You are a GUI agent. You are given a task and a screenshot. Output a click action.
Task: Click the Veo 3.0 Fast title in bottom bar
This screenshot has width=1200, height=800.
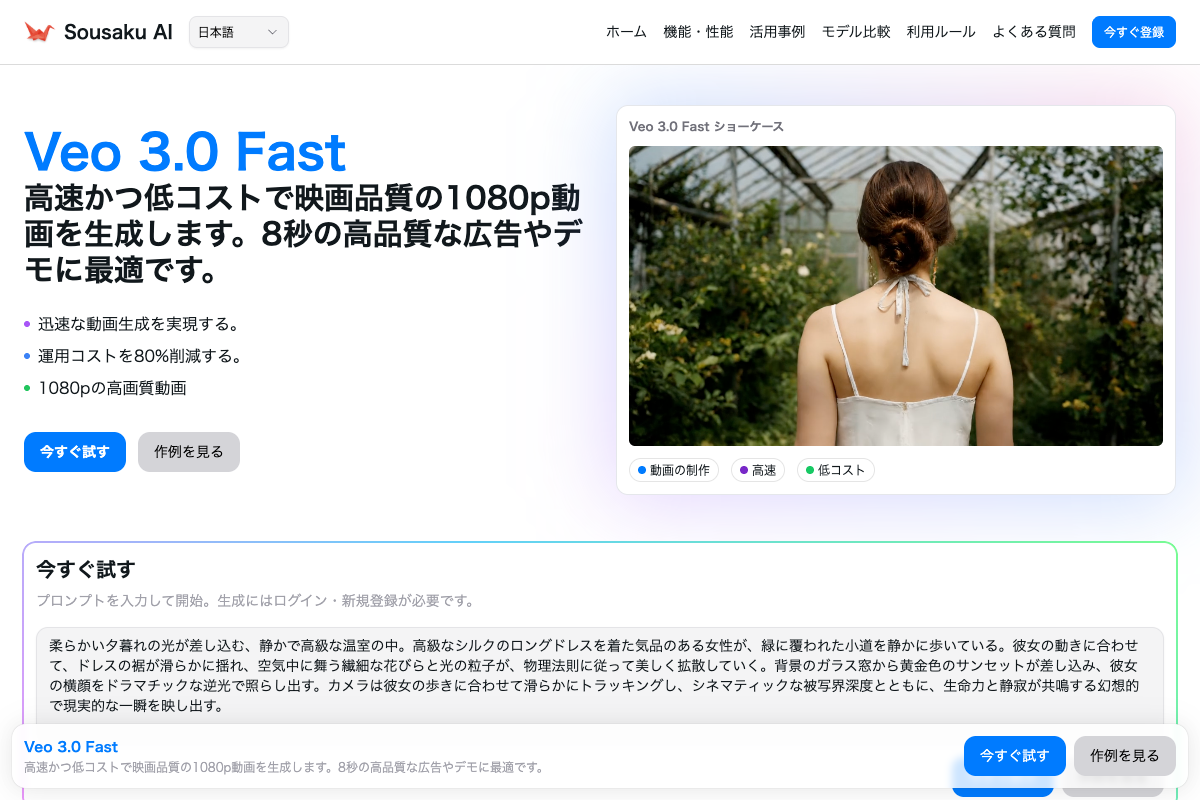(x=71, y=747)
